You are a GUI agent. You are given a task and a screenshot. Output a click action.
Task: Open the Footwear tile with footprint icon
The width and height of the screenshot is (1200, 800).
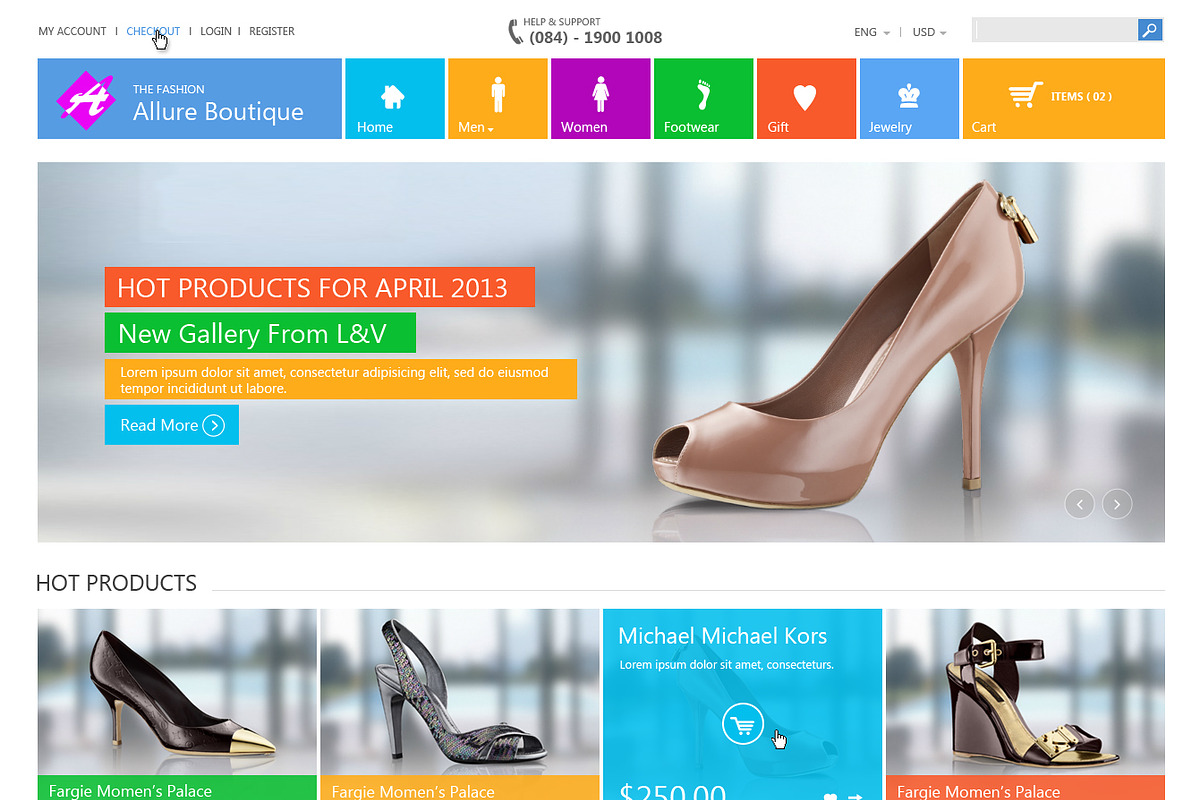pos(703,98)
